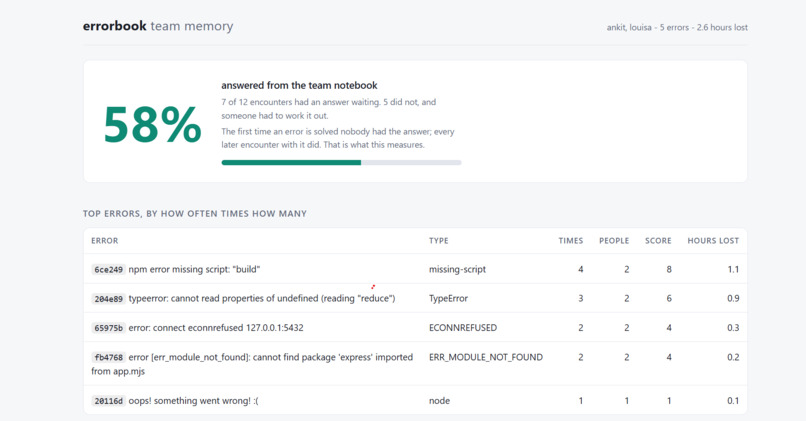
Task: Click the 'missing-script' type cell
Action: pos(457,269)
